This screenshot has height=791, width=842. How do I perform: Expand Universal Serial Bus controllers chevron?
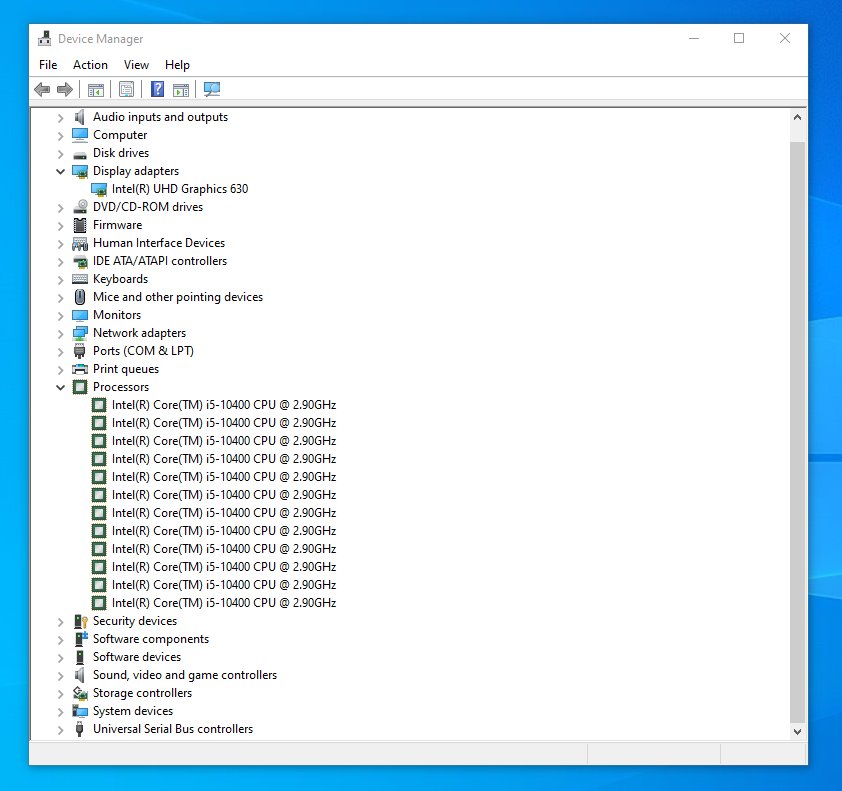61,730
